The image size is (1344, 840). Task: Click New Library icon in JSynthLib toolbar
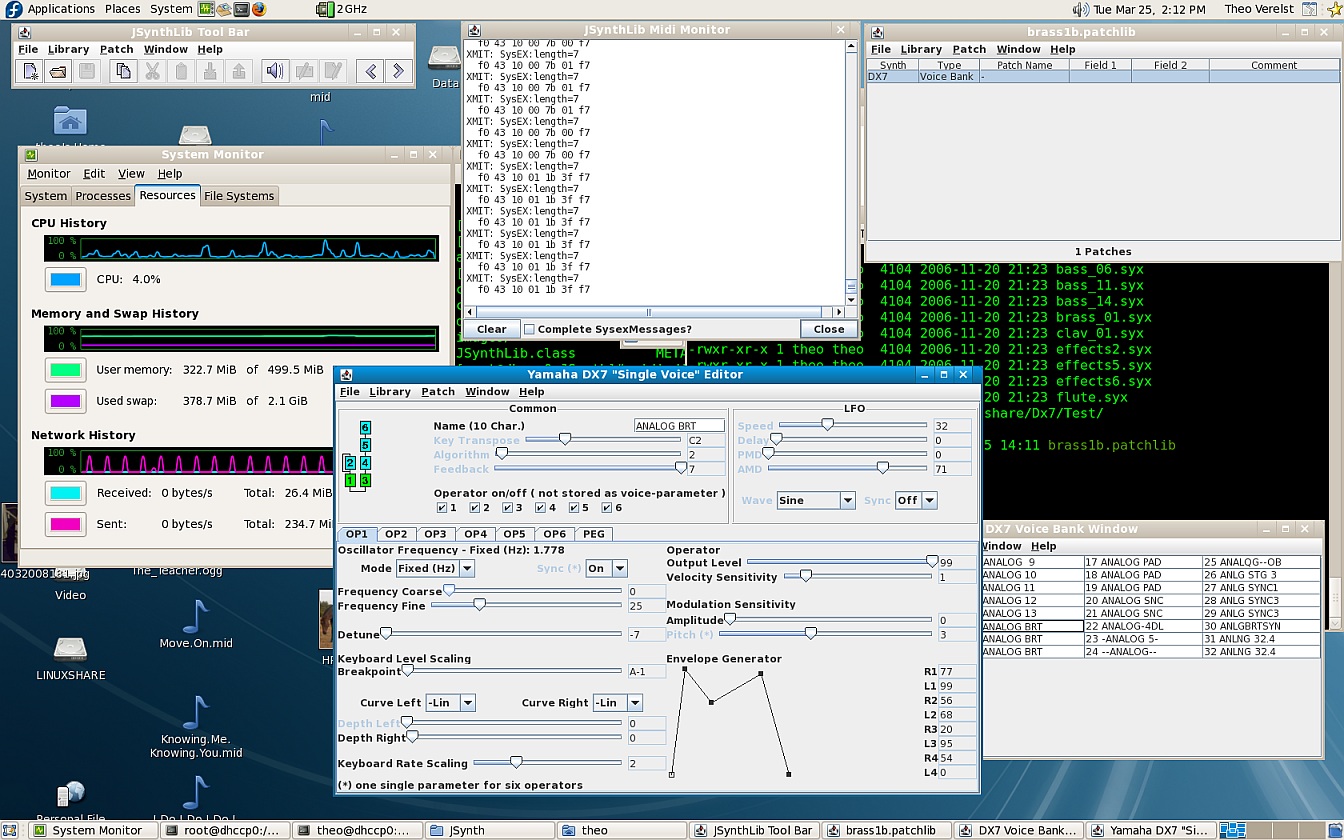(31, 71)
